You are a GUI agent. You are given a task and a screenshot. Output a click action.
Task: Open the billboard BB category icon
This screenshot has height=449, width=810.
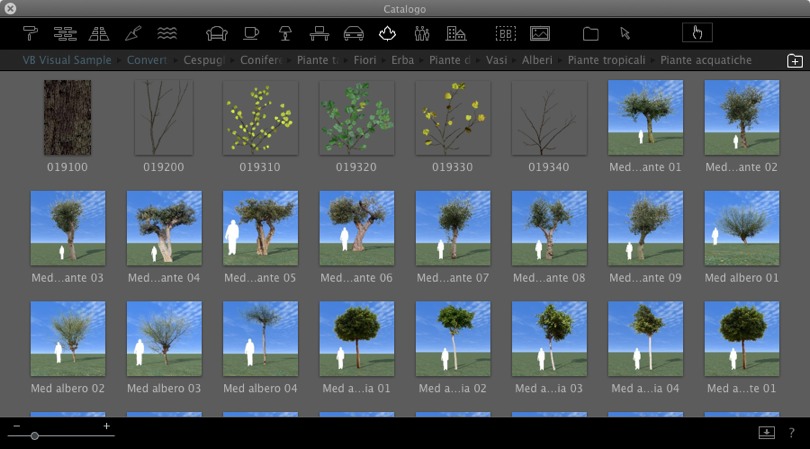click(x=506, y=34)
